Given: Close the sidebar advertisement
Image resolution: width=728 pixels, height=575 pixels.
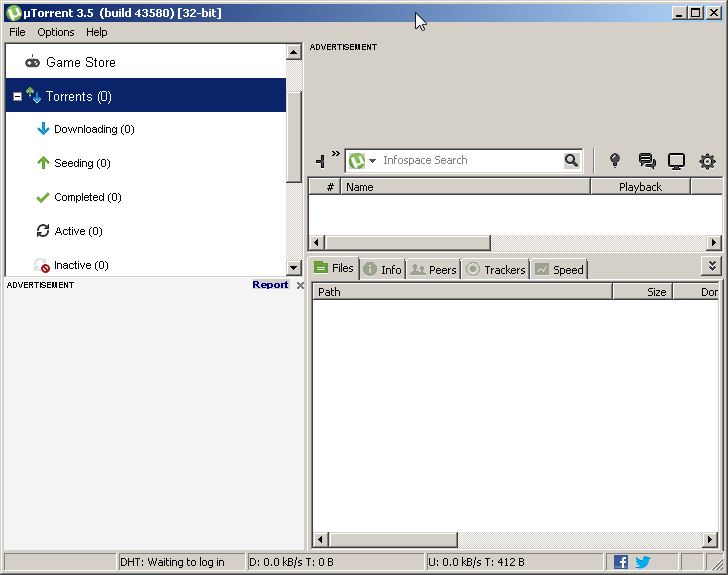Looking at the screenshot, I should point(300,285).
